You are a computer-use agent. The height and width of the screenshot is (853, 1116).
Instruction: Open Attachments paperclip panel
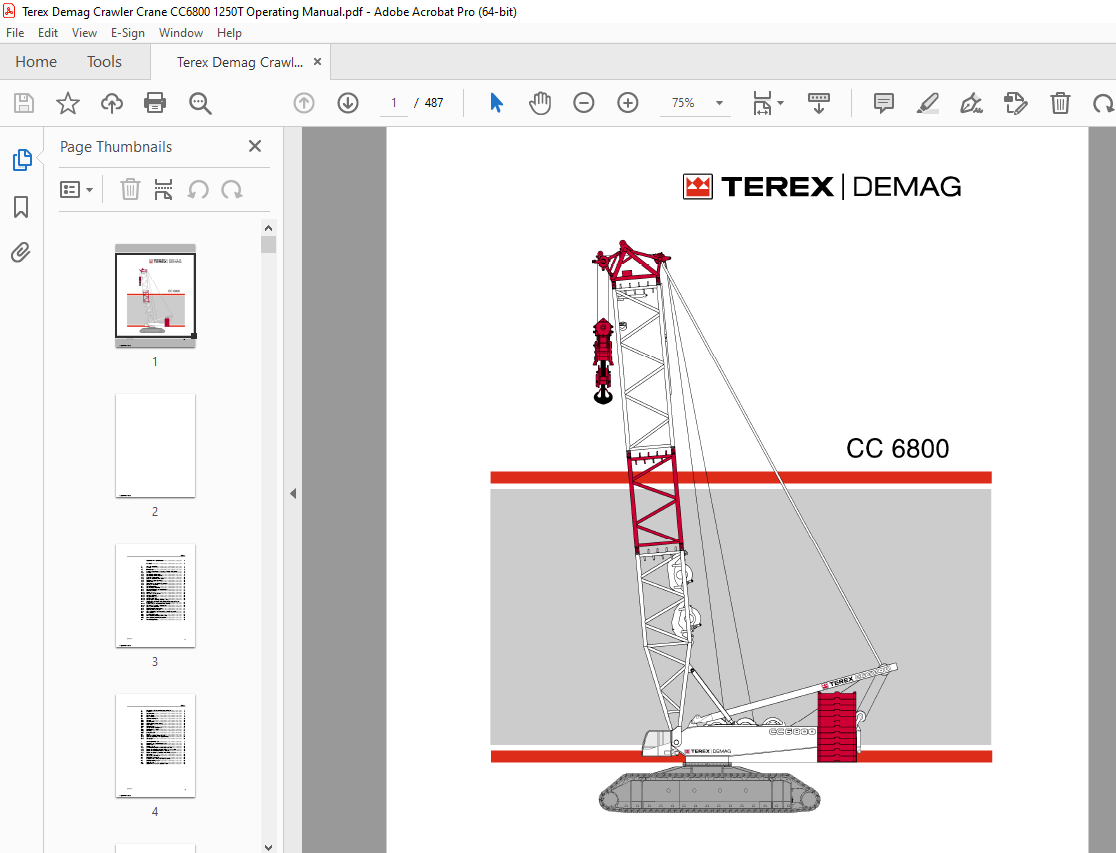(21, 253)
